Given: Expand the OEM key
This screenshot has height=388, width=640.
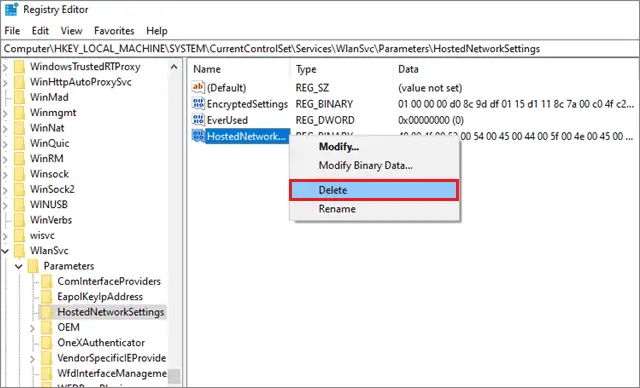Looking at the screenshot, I should 33,328.
